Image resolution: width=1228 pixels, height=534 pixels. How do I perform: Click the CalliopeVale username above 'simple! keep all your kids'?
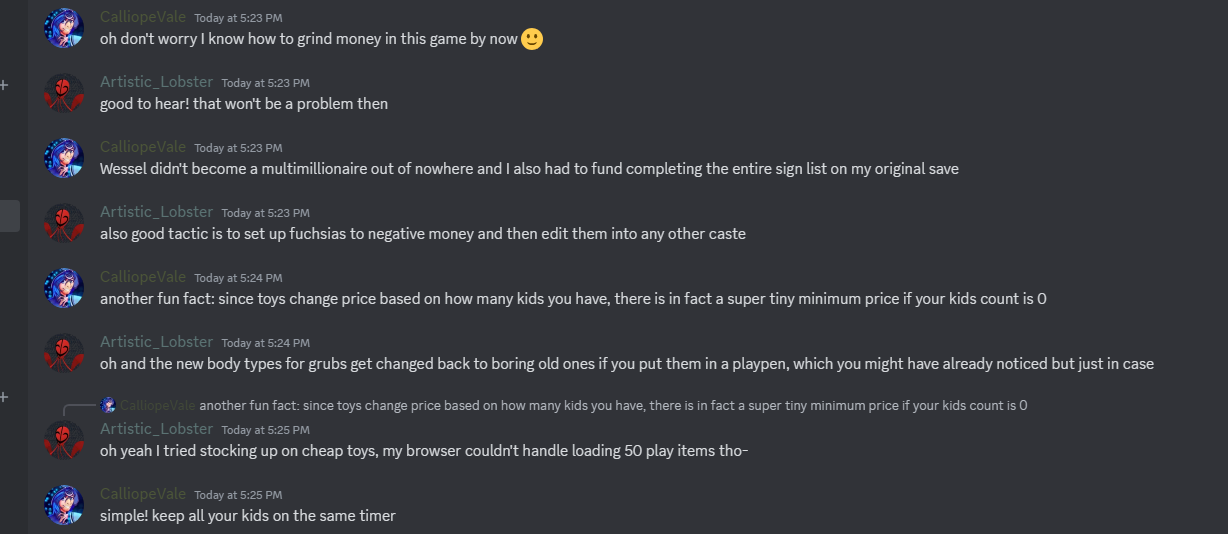pos(143,494)
